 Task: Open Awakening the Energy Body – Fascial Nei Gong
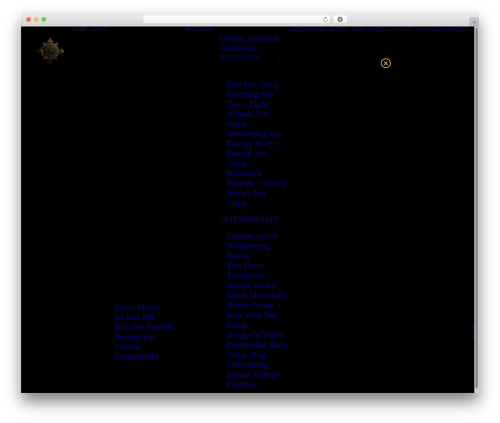[x=254, y=149]
